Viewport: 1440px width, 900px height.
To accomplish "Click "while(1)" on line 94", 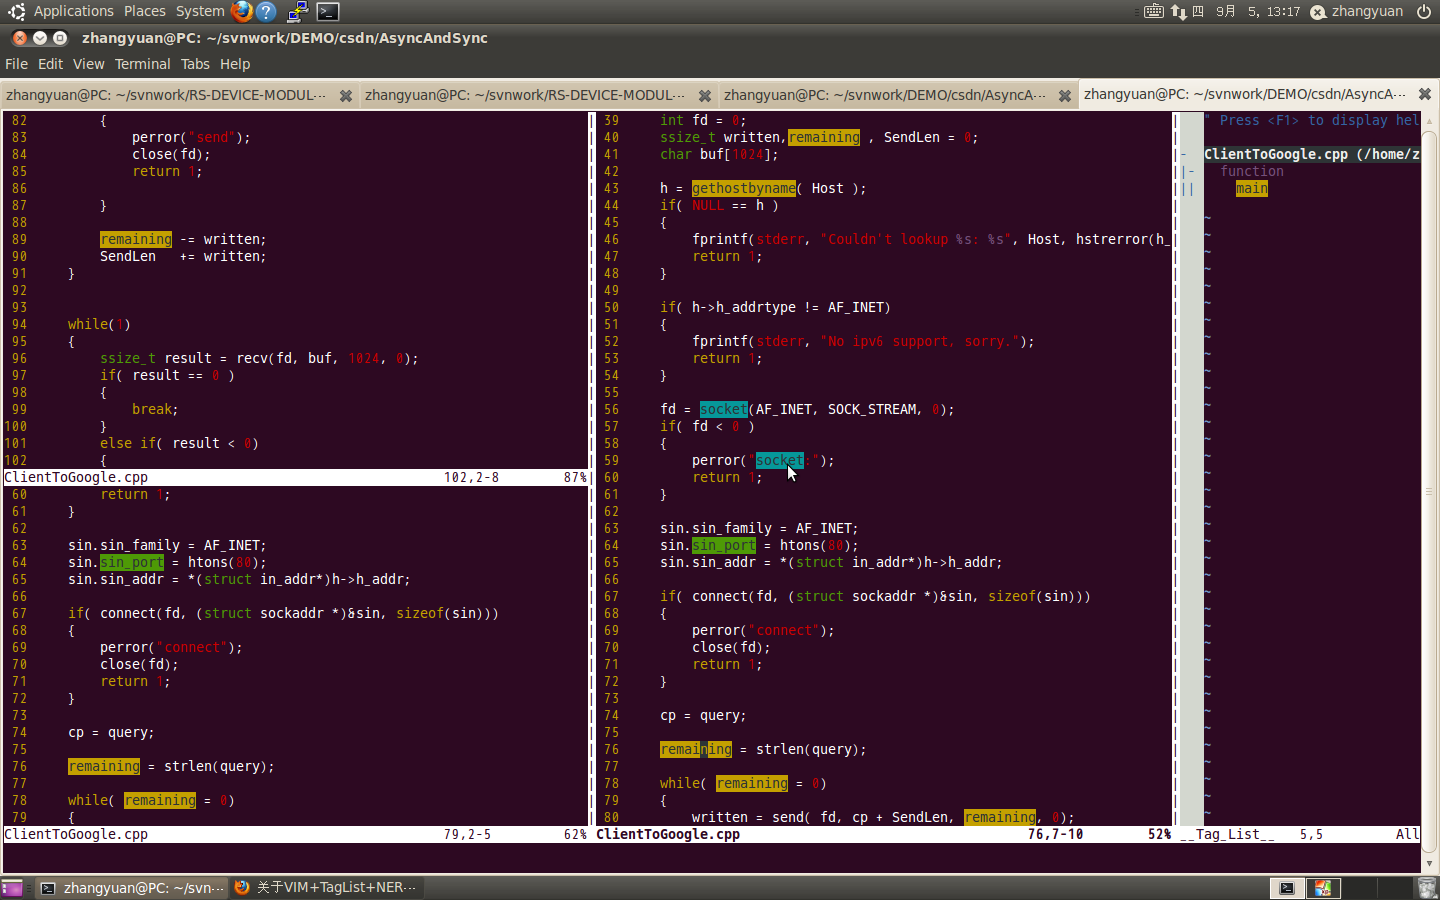I will tap(99, 325).
